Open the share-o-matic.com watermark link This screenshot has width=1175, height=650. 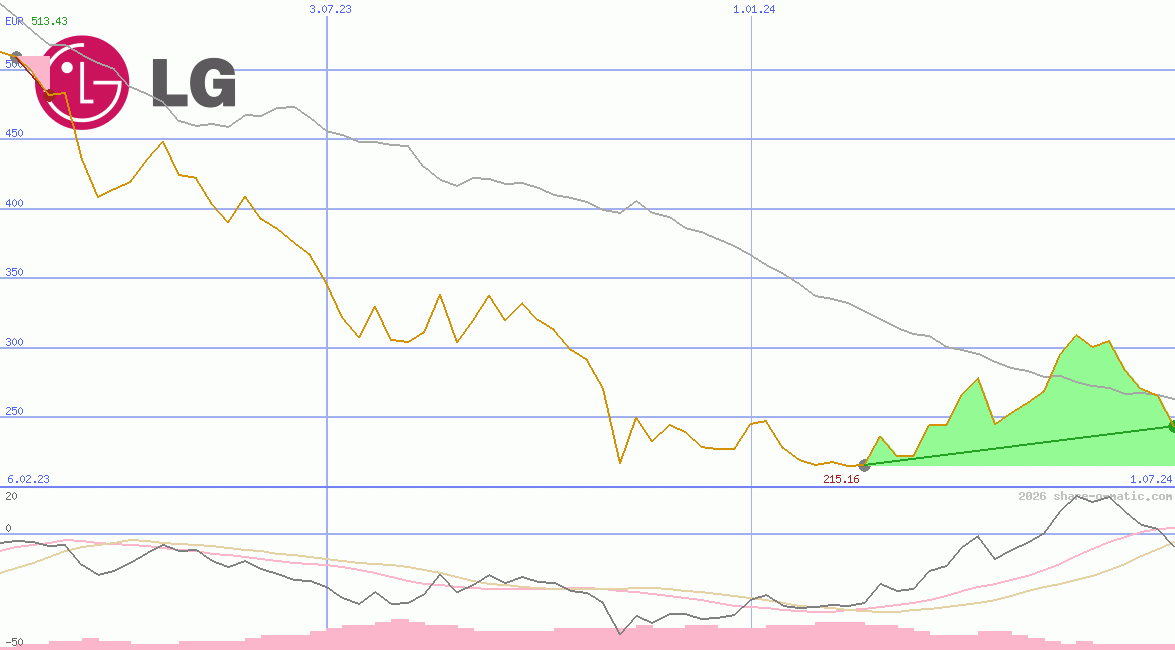tap(1094, 496)
